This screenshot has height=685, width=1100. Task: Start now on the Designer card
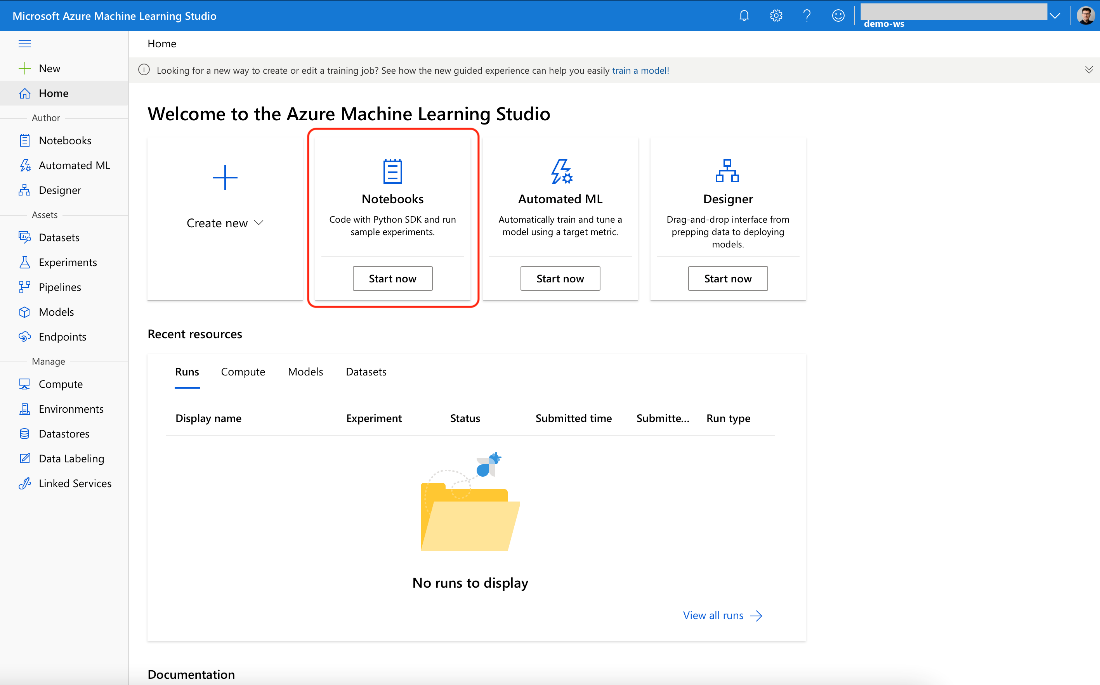pos(727,279)
